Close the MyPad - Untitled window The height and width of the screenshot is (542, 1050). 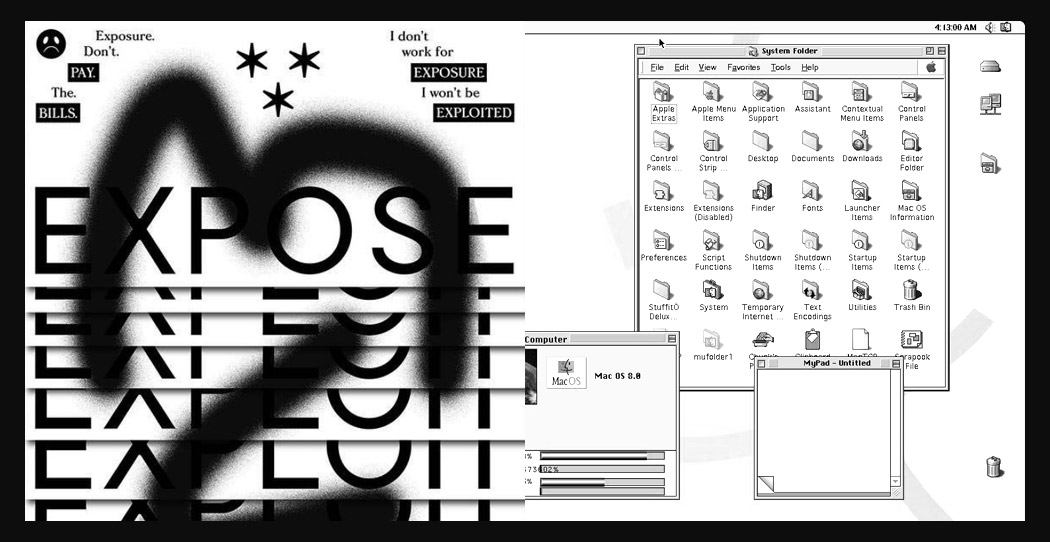pyautogui.click(x=761, y=363)
